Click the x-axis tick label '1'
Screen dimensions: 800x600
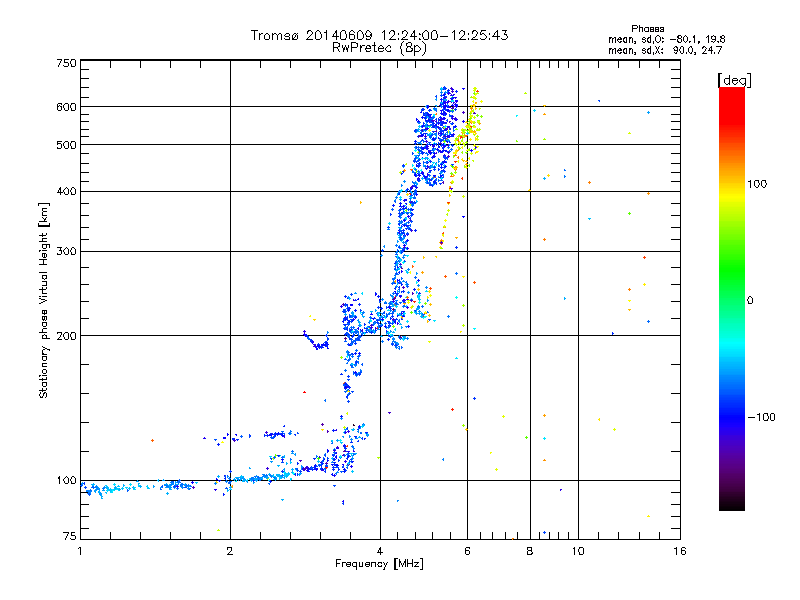80,551
